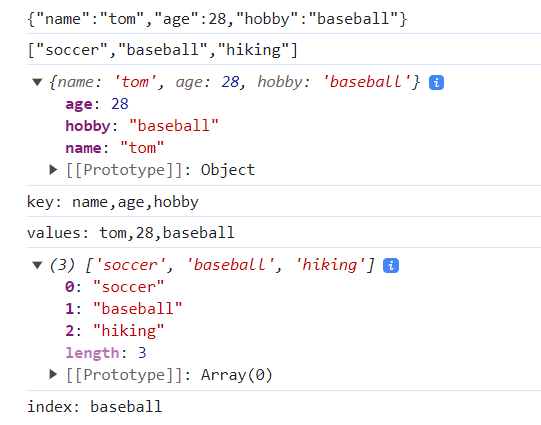Click array item 0: "soccer"
The height and width of the screenshot is (425, 541).
click(115, 287)
